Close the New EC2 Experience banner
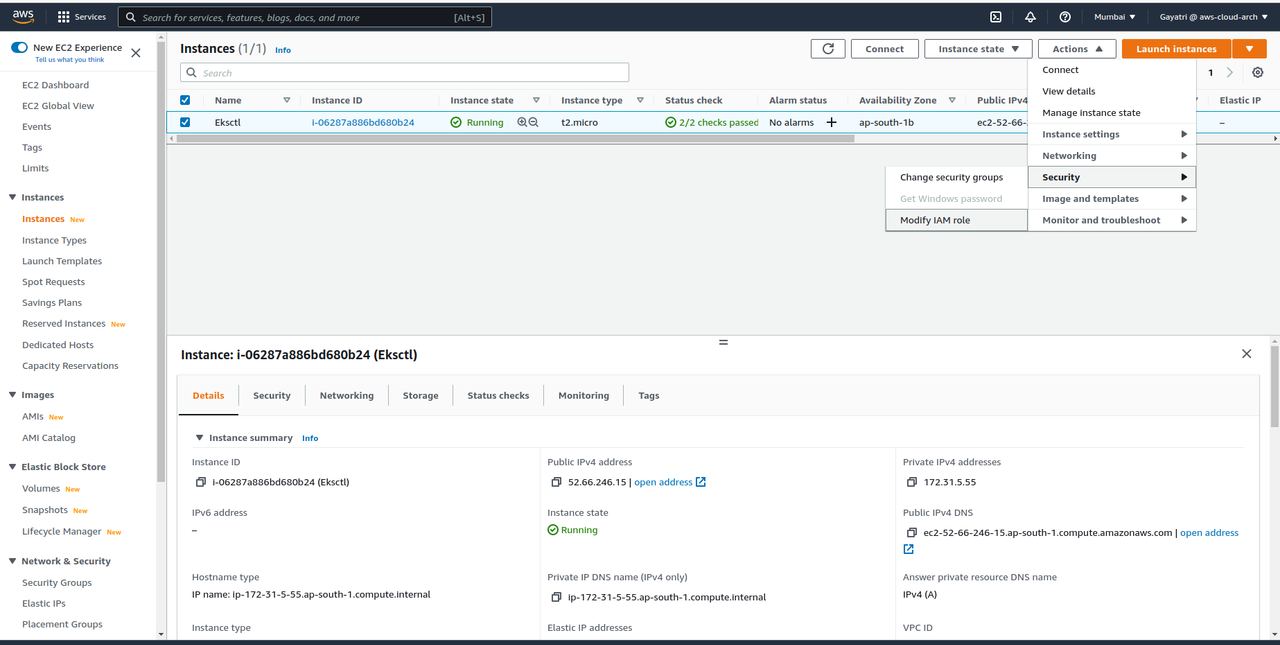This screenshot has height=645, width=1280. coord(136,53)
